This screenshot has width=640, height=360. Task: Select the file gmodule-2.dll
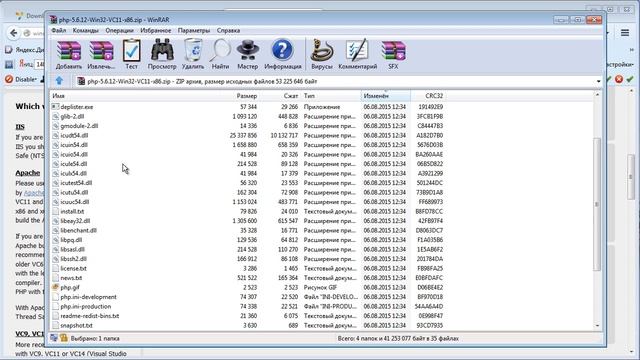pos(79,126)
